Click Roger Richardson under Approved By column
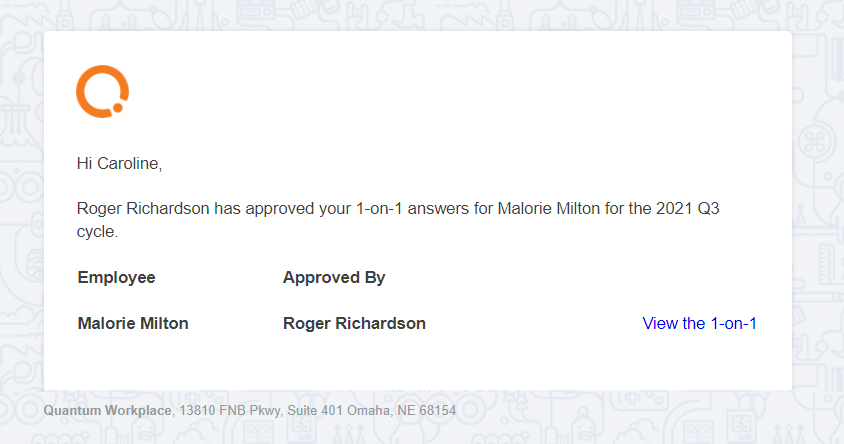This screenshot has height=444, width=844. tap(354, 323)
